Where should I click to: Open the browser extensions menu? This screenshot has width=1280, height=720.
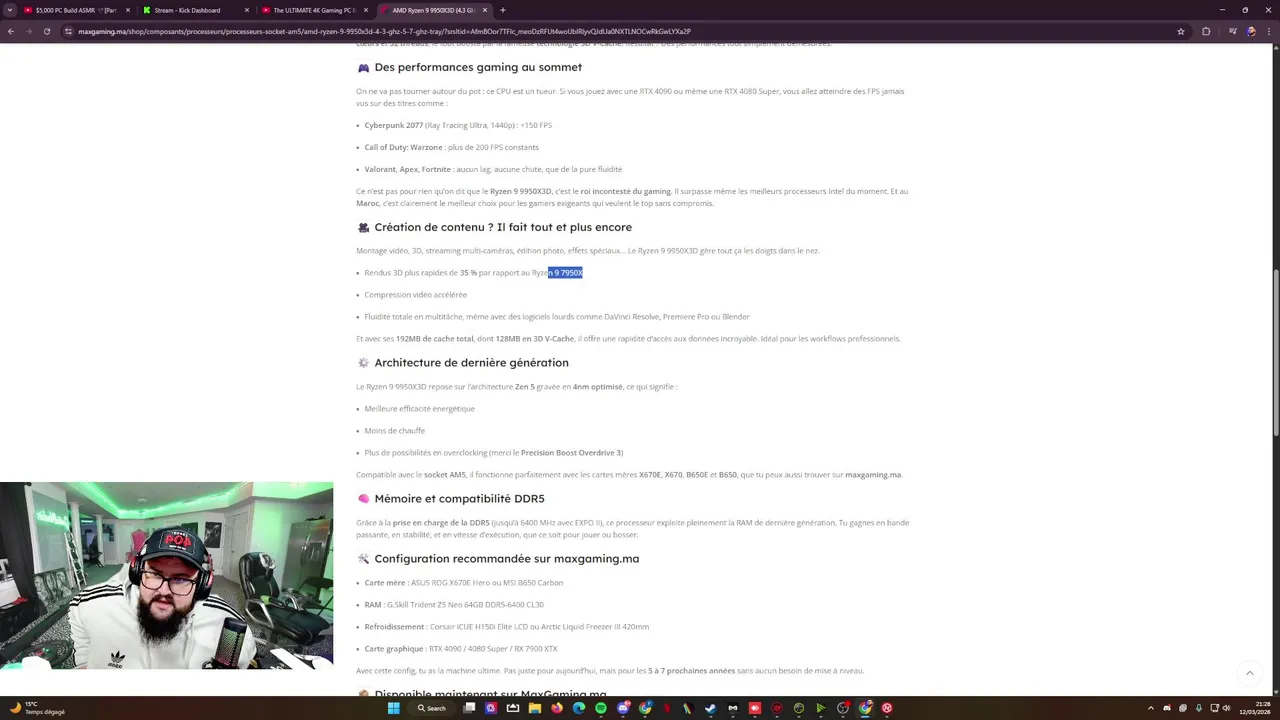tap(1205, 31)
